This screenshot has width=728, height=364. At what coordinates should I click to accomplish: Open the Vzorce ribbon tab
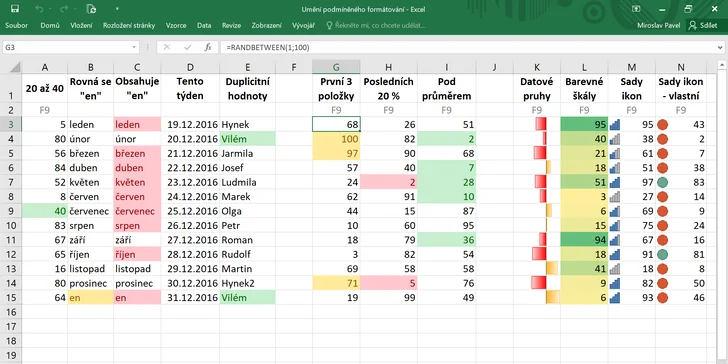click(x=176, y=26)
